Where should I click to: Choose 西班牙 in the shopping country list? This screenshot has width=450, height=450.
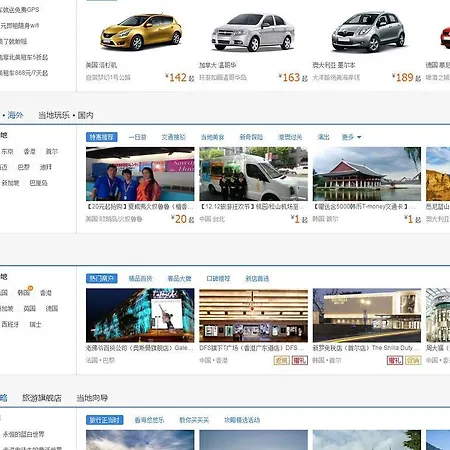pos(10,324)
